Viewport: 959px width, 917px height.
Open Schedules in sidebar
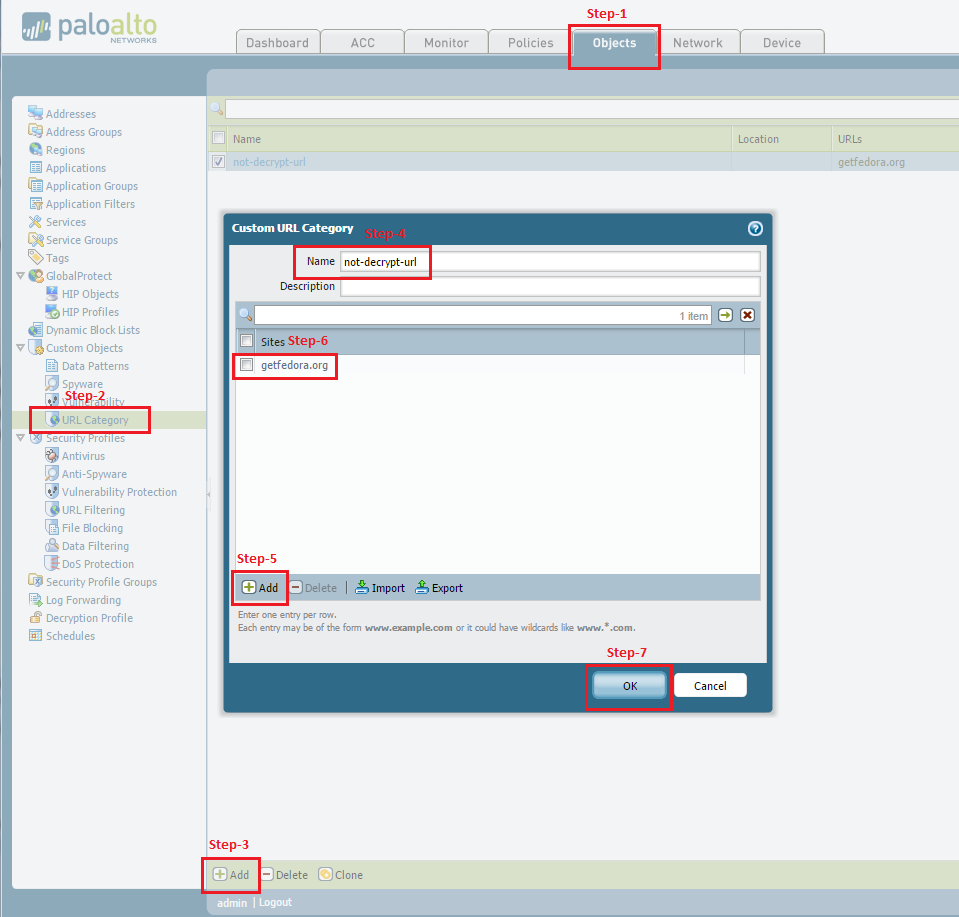coord(70,636)
